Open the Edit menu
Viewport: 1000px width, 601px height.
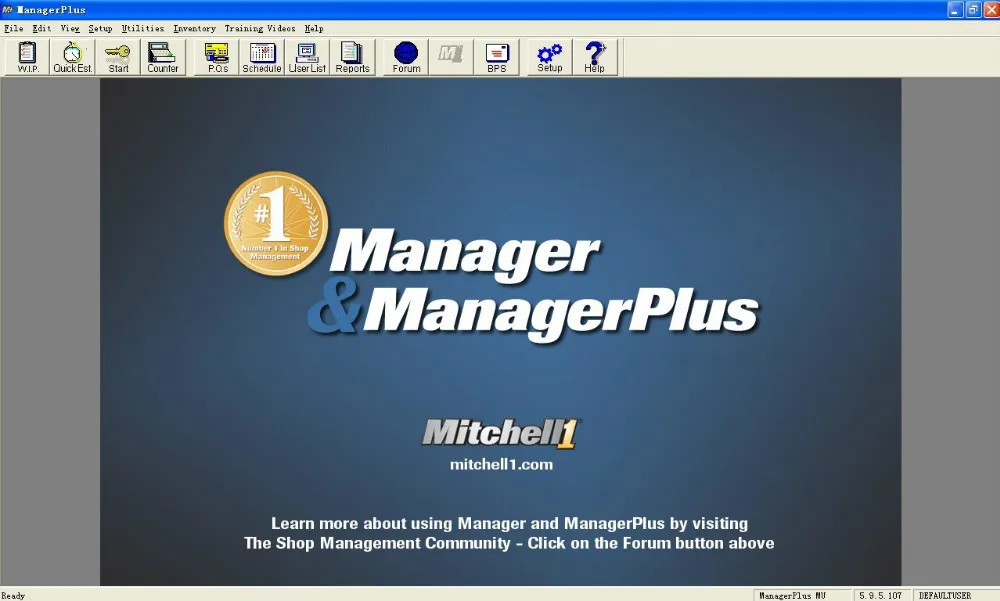click(x=41, y=29)
